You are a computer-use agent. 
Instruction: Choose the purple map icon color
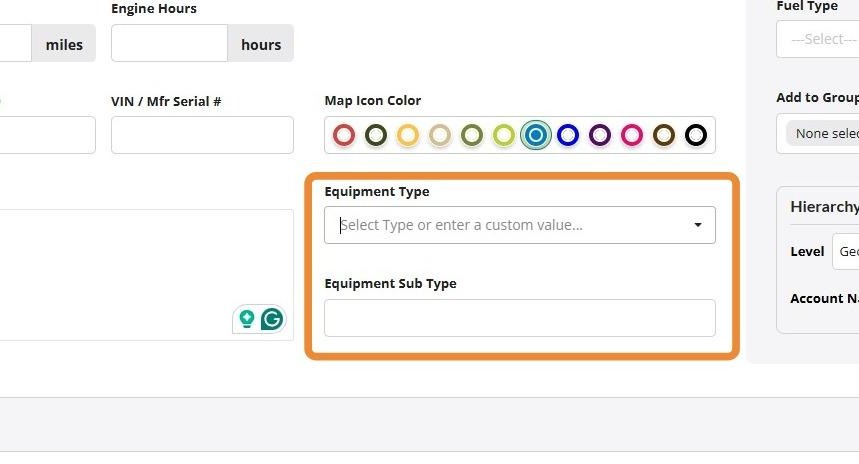click(x=600, y=135)
